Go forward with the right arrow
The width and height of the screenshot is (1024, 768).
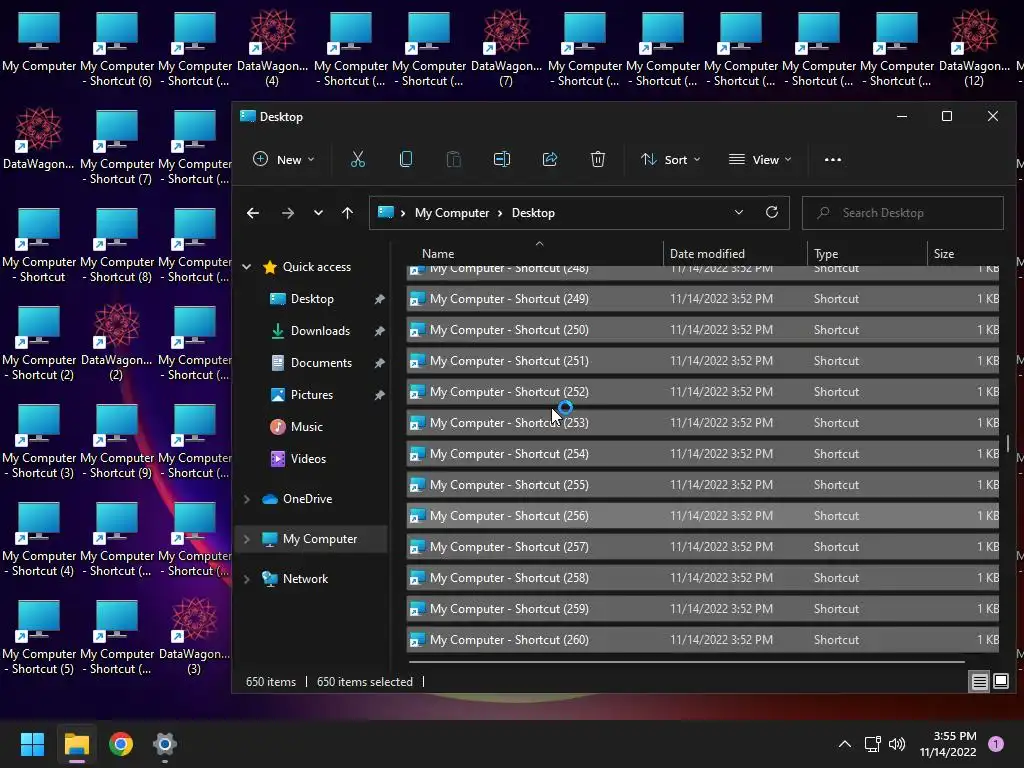pos(287,213)
